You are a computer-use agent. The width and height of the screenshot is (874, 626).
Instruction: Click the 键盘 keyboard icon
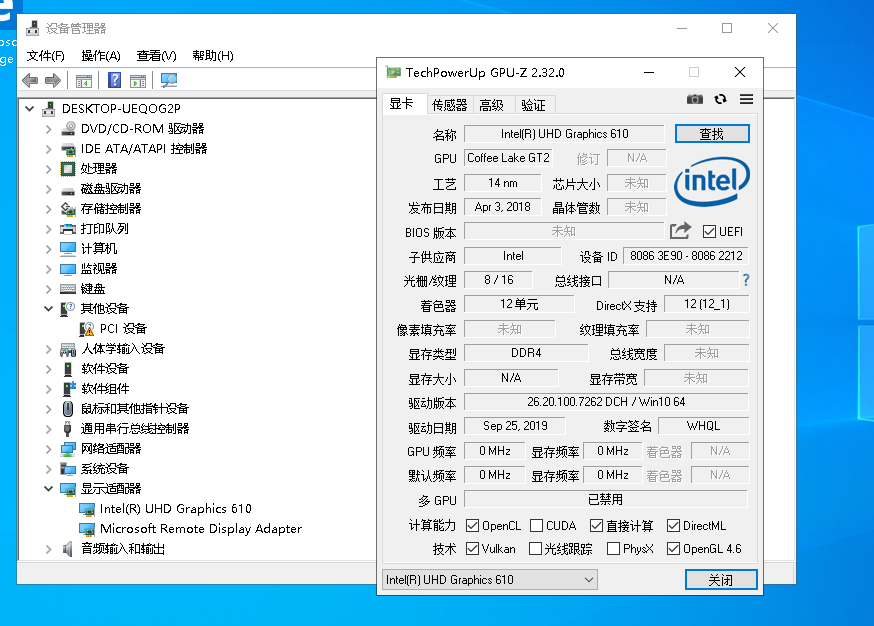tap(68, 289)
